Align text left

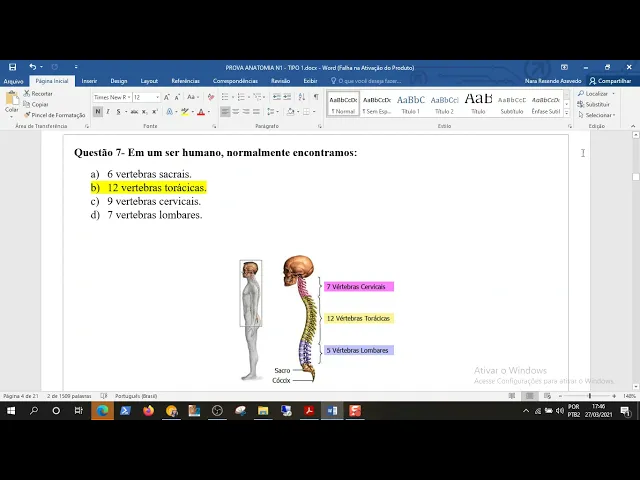pos(225,111)
